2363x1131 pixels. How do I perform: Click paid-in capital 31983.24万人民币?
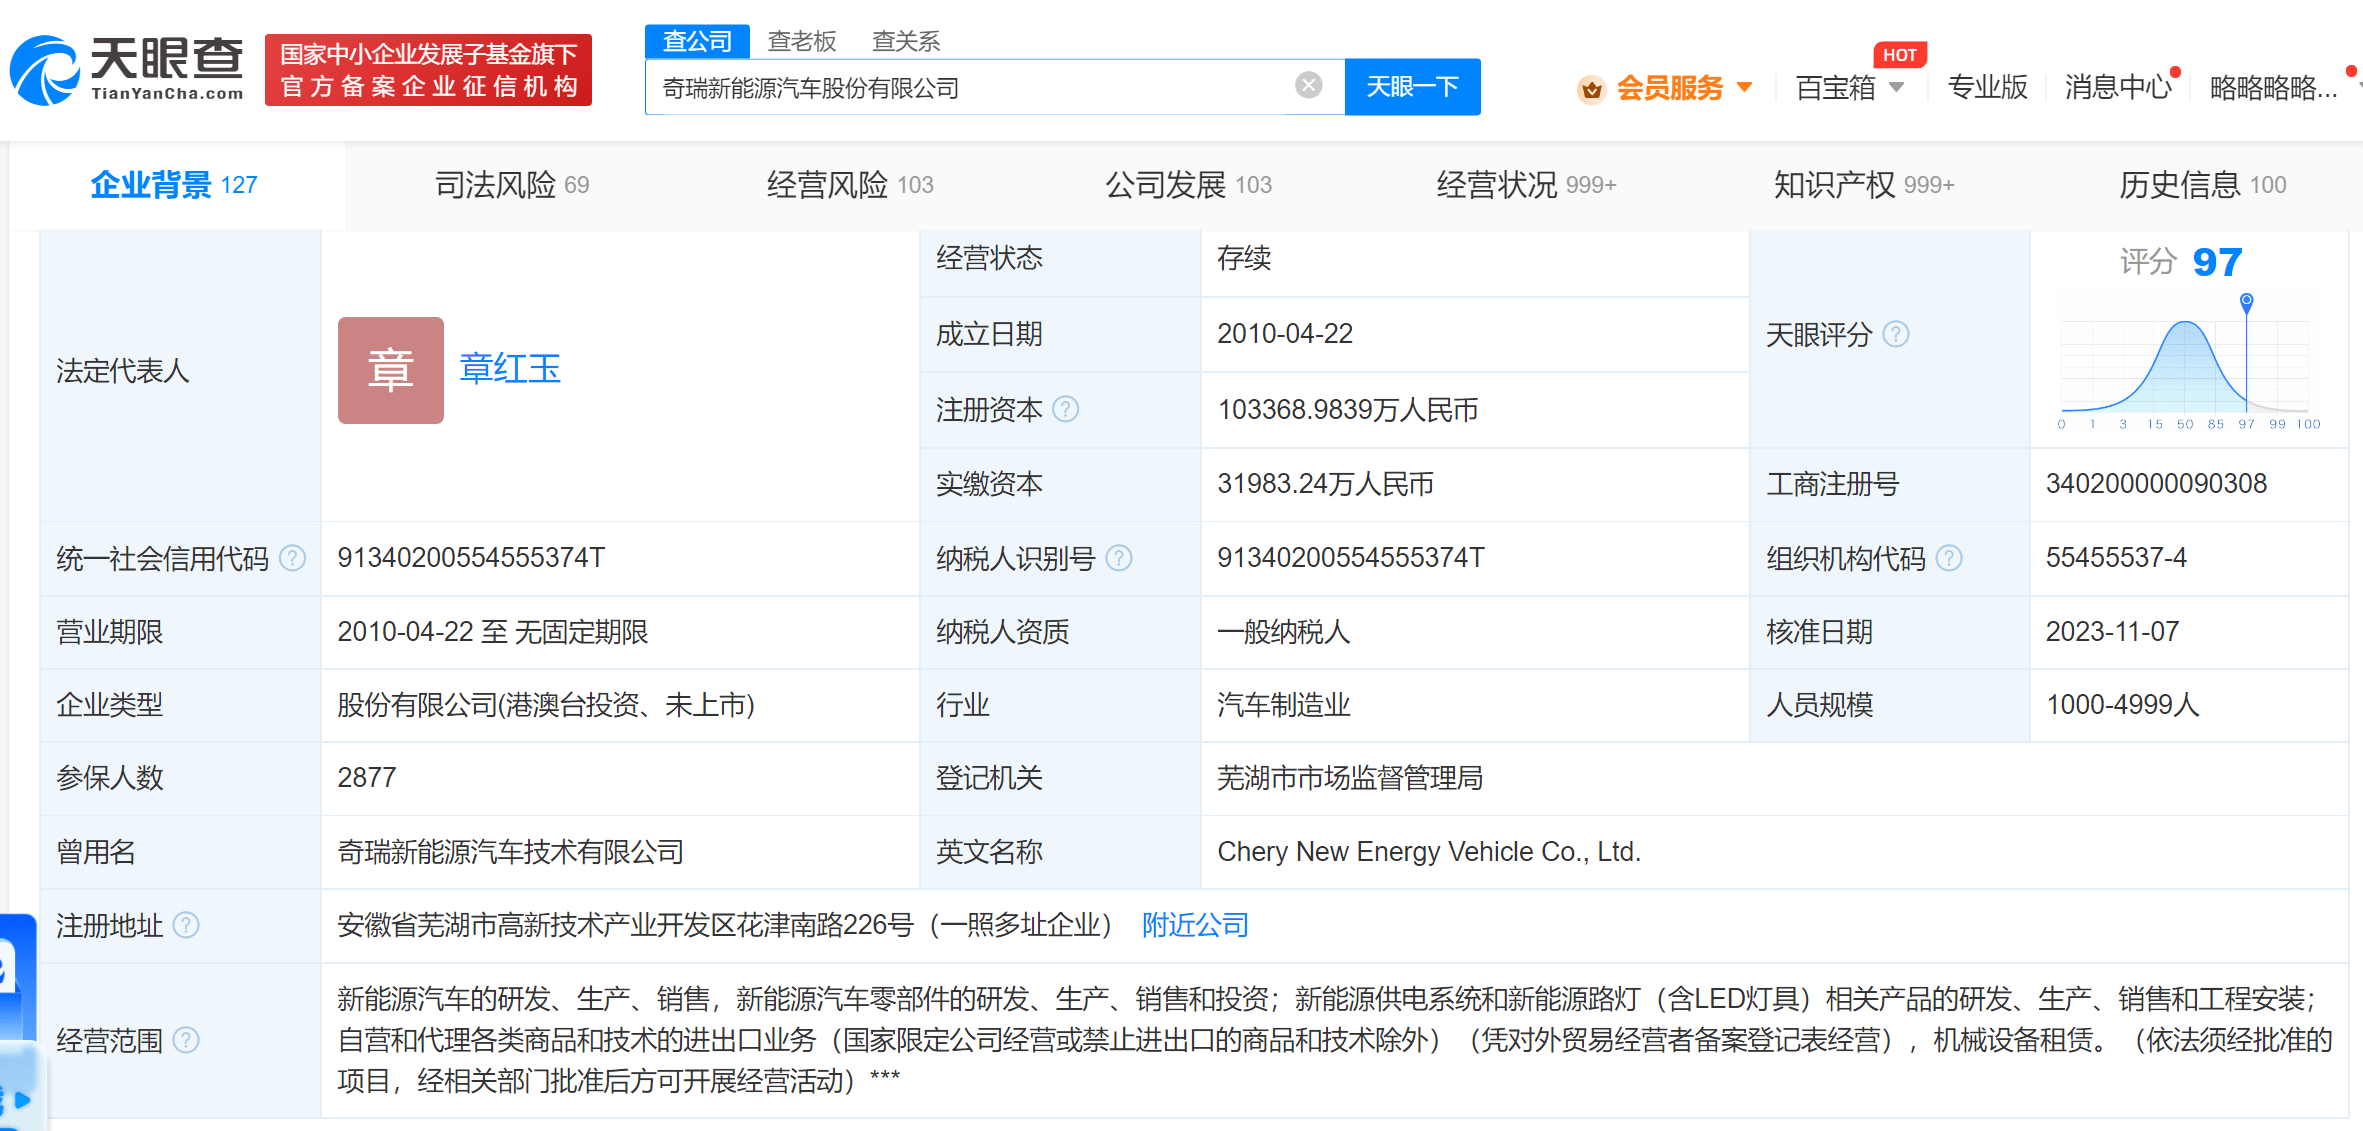click(1325, 484)
